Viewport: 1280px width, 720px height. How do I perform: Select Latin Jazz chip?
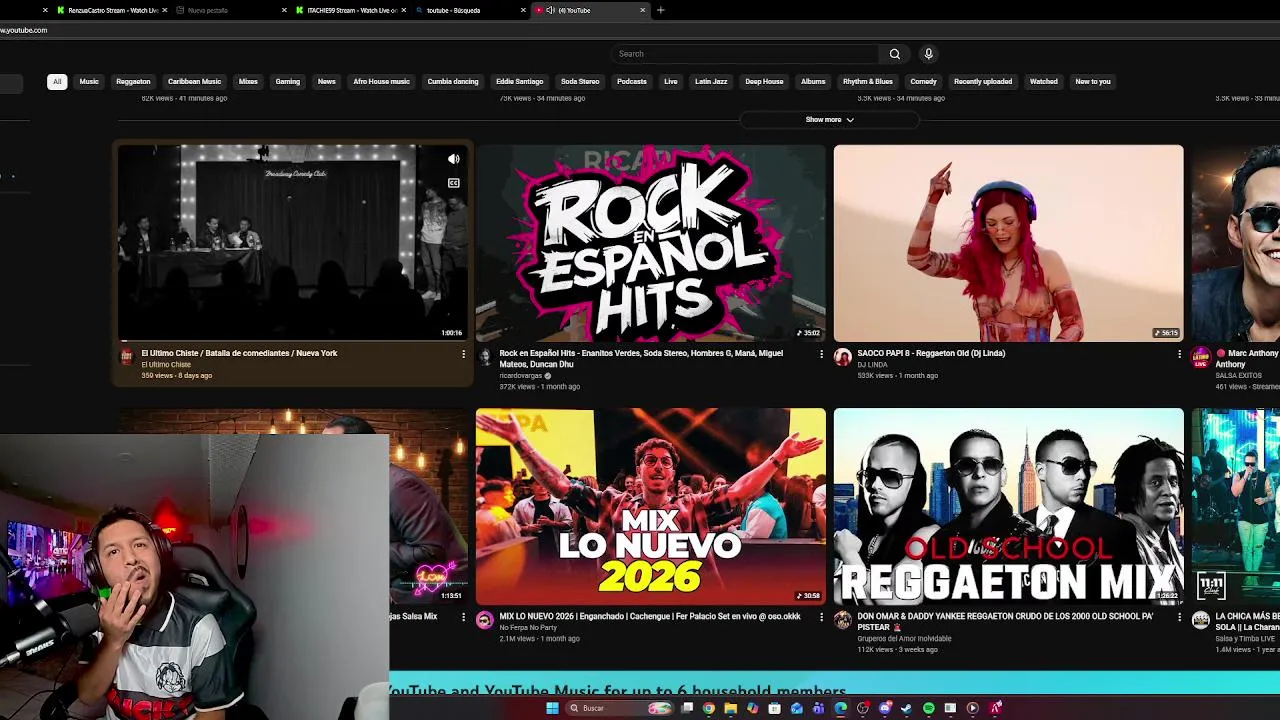coord(711,82)
